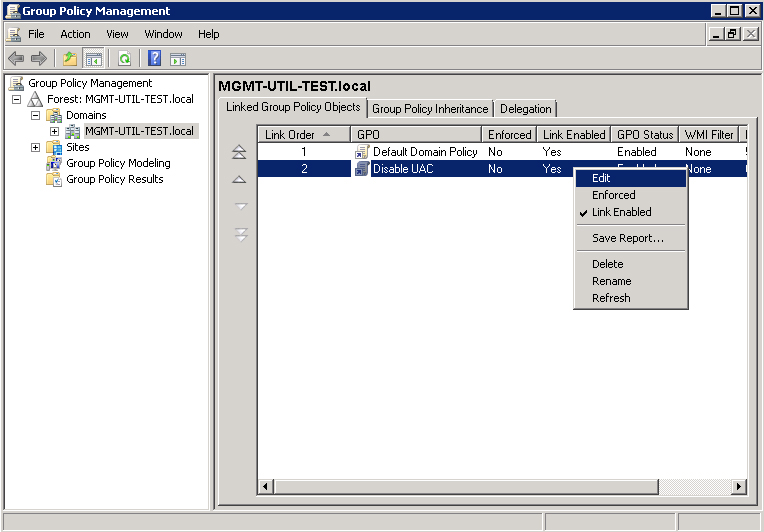Image resolution: width=764 pixels, height=532 pixels.
Task: Switch to the Group Policy Inheritance tab
Action: pyautogui.click(x=430, y=109)
